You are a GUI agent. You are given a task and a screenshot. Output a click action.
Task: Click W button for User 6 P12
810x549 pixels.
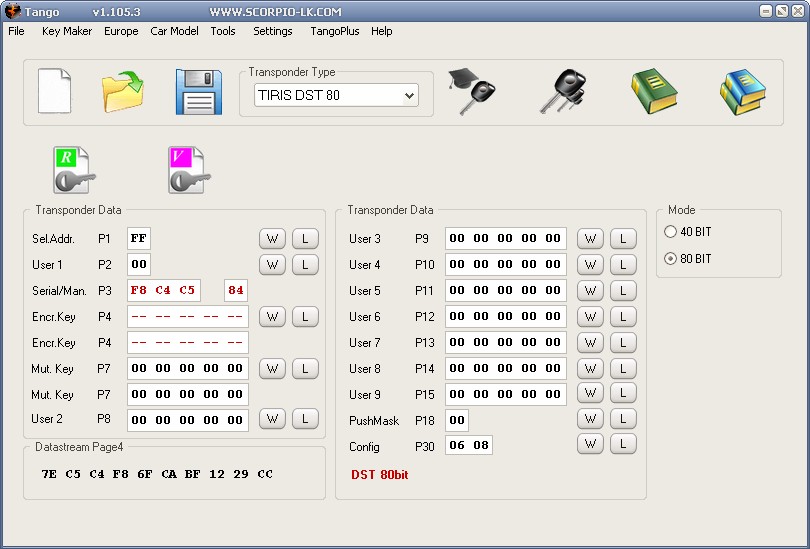590,317
